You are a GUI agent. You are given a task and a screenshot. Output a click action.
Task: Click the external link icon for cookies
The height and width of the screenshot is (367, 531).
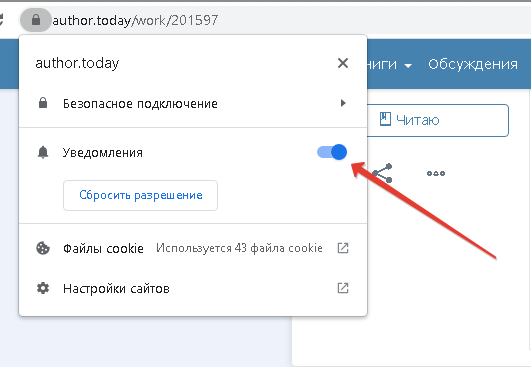point(343,248)
